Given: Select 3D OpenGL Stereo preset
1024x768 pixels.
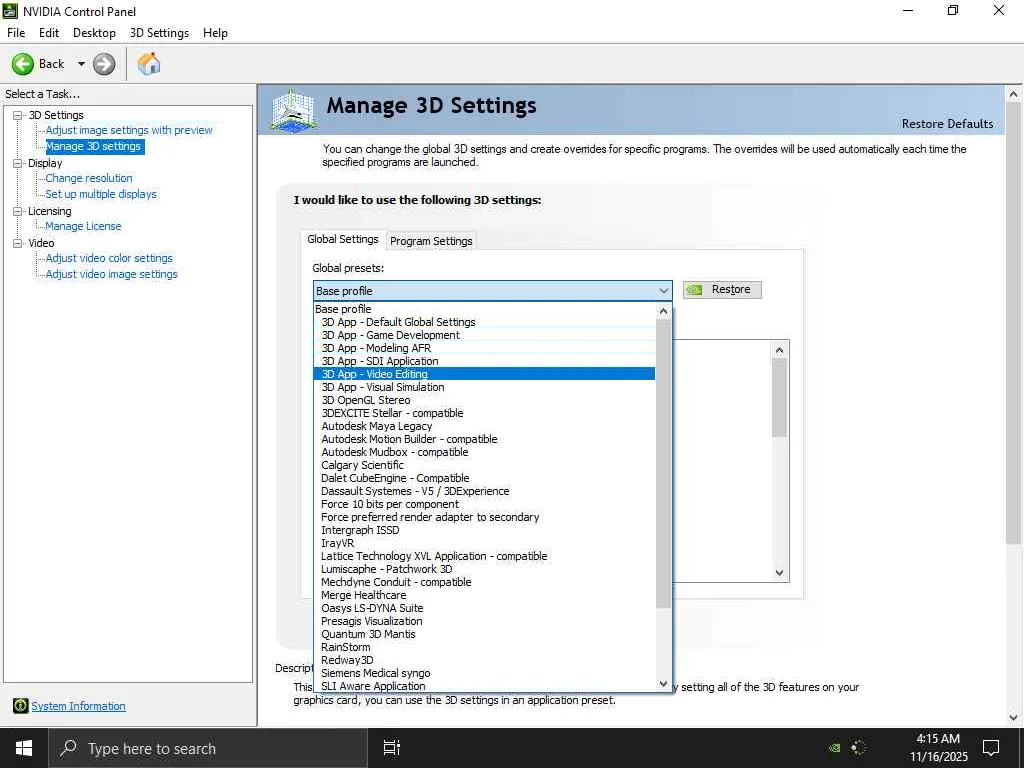Looking at the screenshot, I should (x=484, y=400).
